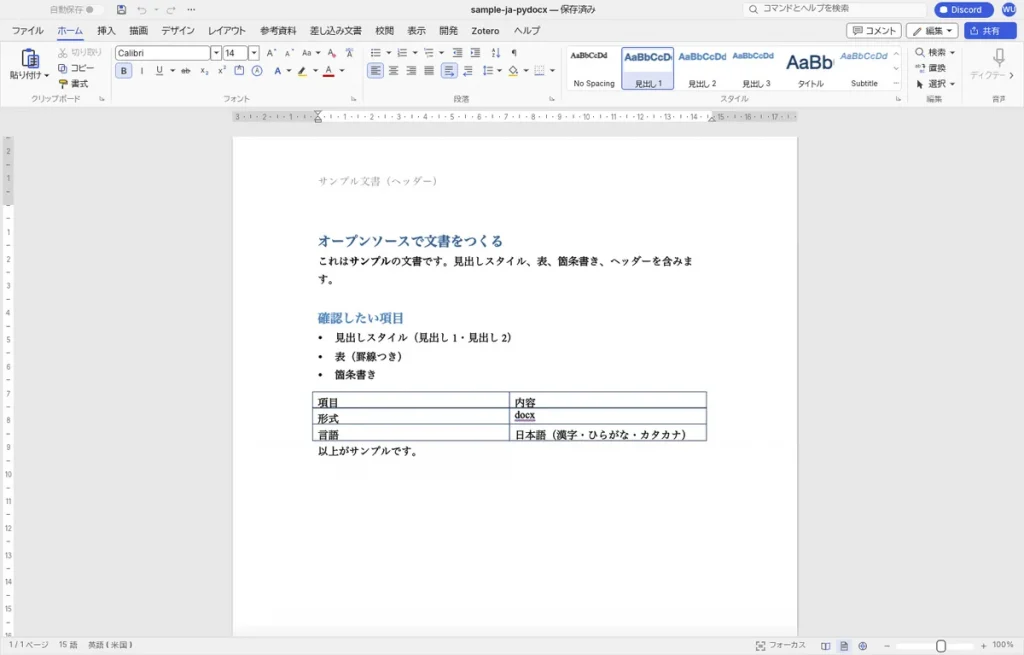Click the numbered list icon

click(x=402, y=53)
